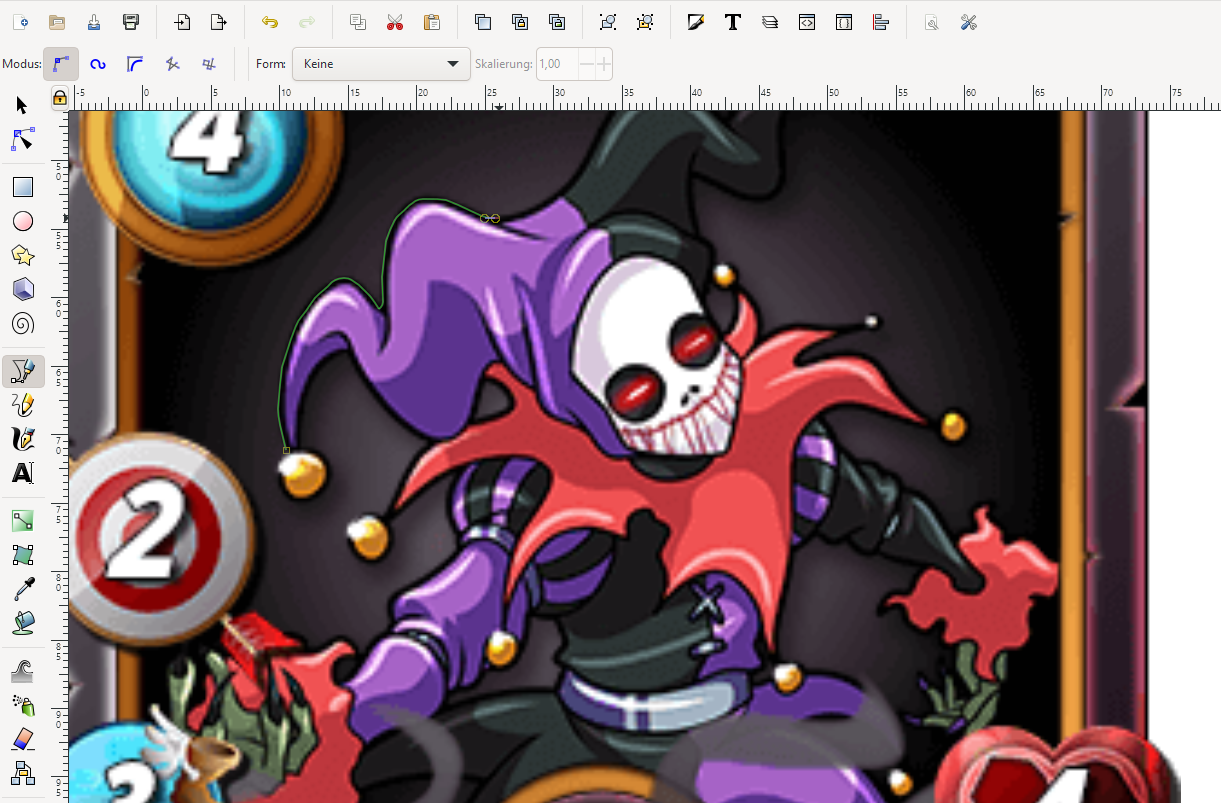Open the XML editor

click(807, 22)
